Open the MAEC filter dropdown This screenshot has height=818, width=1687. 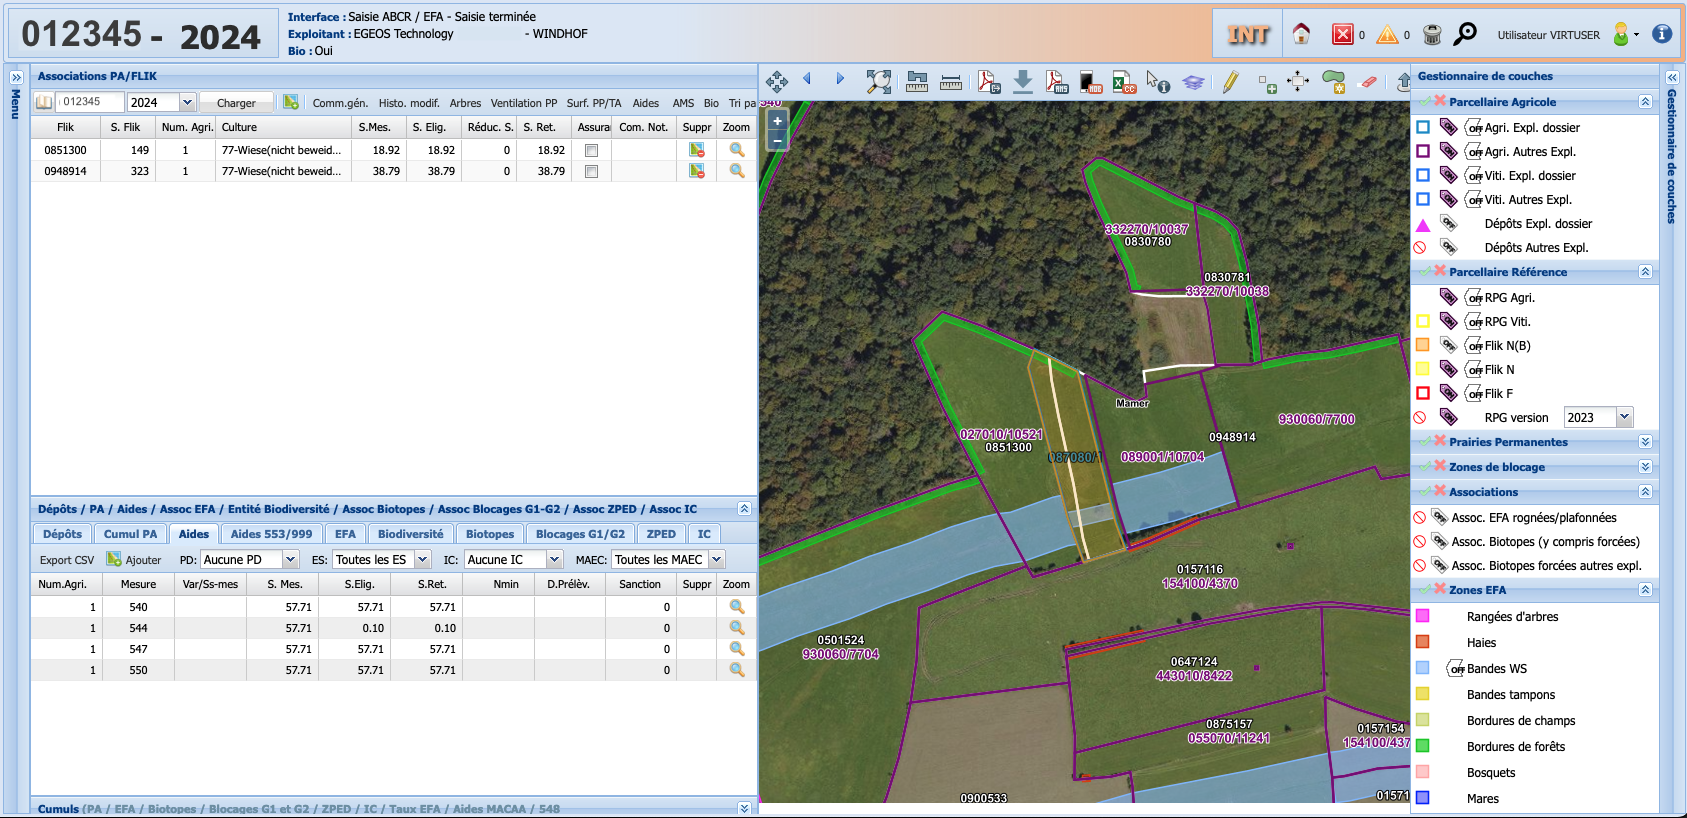click(716, 560)
